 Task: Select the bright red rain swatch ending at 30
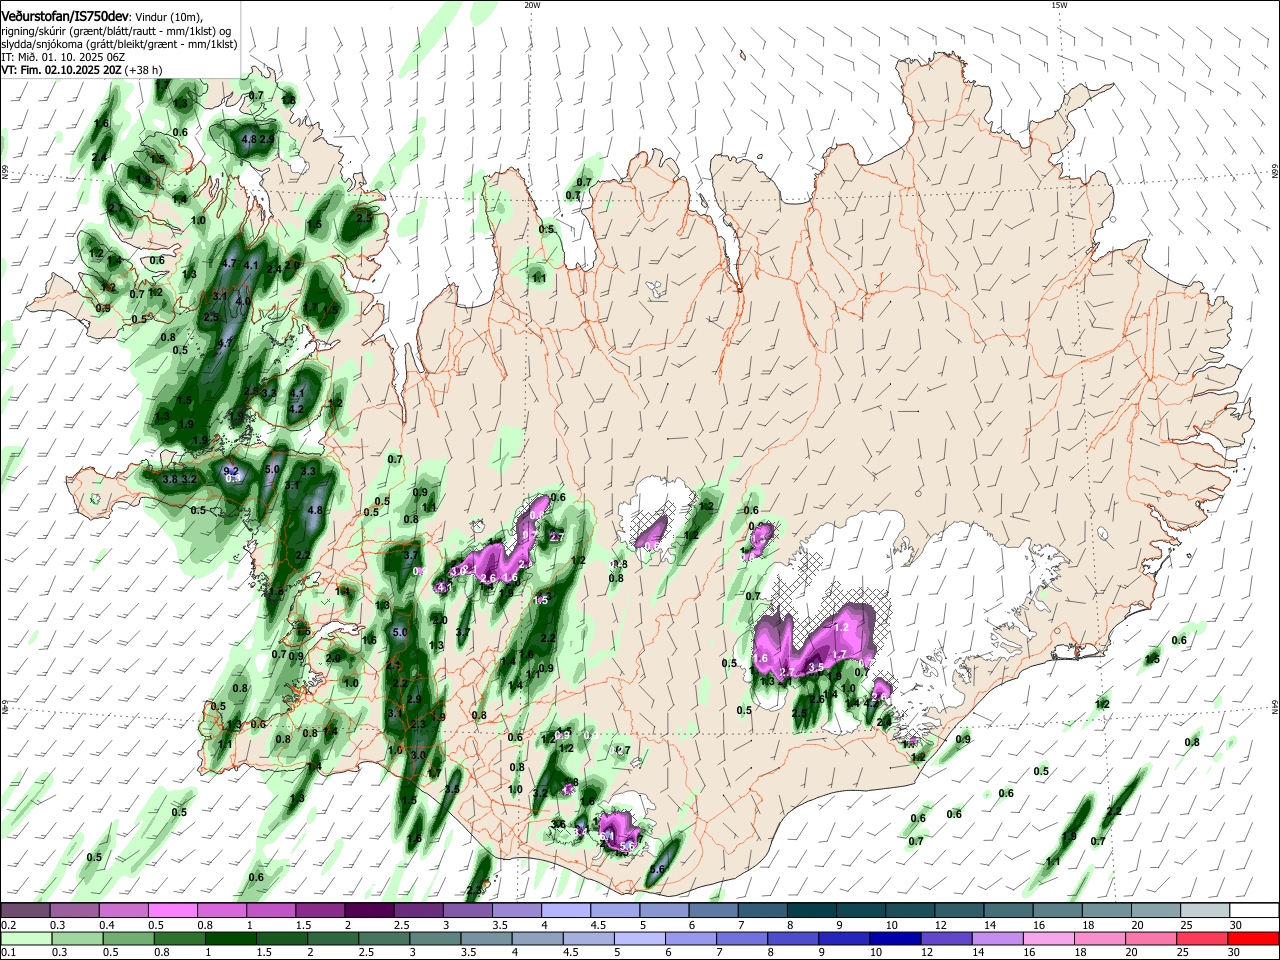(x=1255, y=938)
